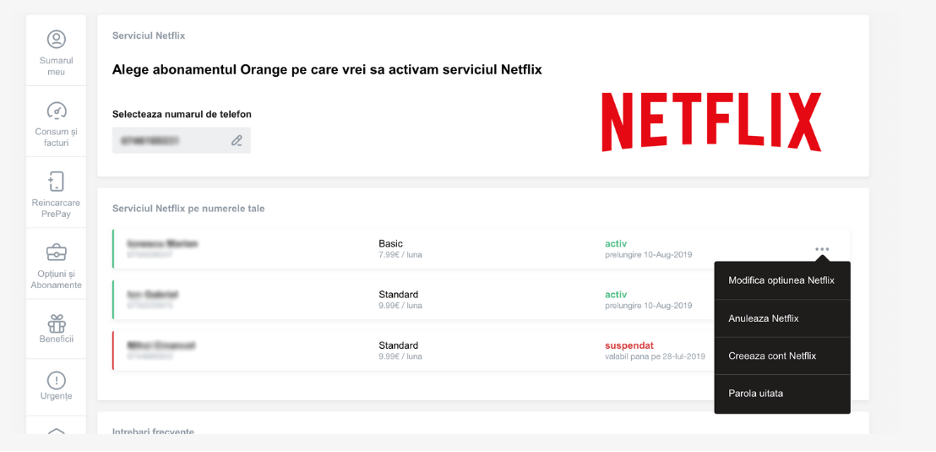Viewport: 936px width, 452px height.
Task: Choose Modifica optiunea Netflix from menu
Action: 781,281
